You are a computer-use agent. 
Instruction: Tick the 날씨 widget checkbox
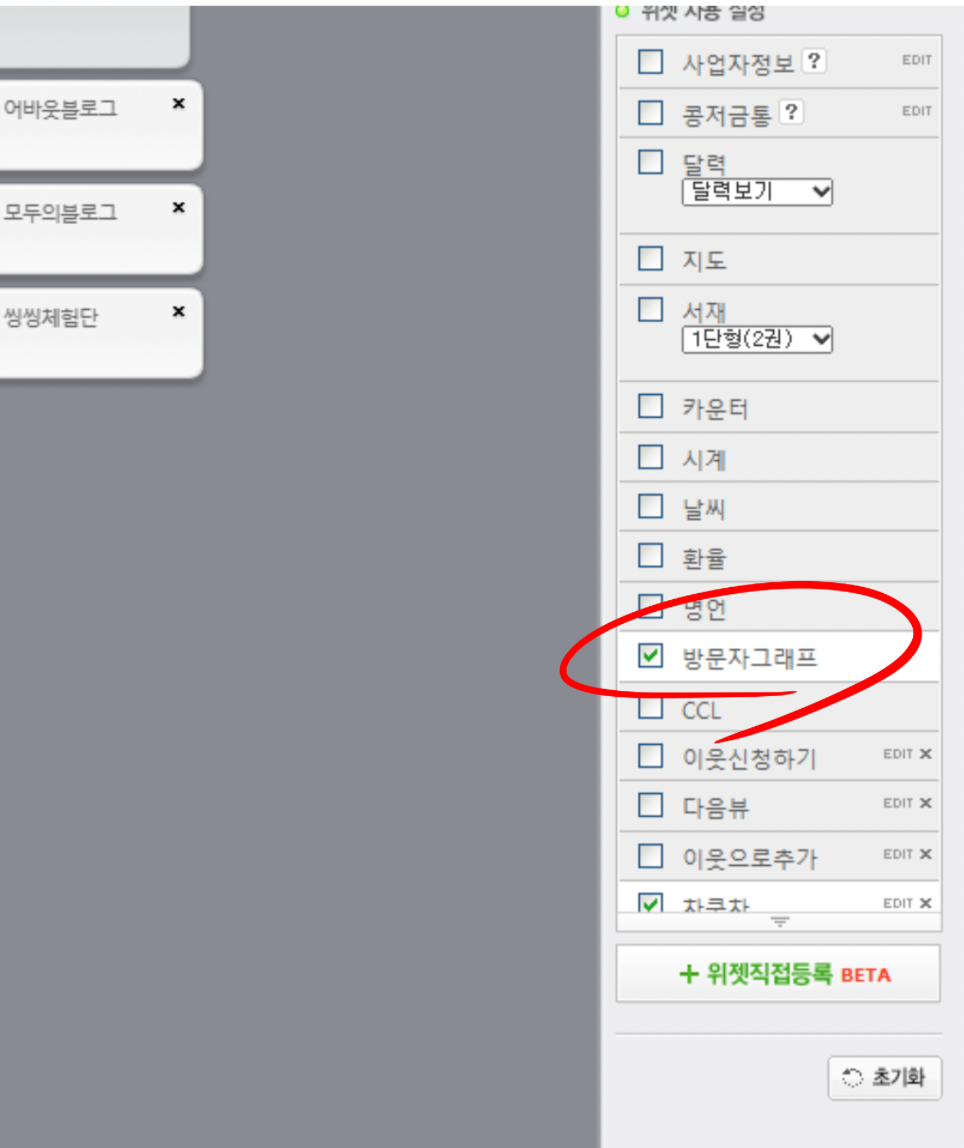[x=650, y=507]
